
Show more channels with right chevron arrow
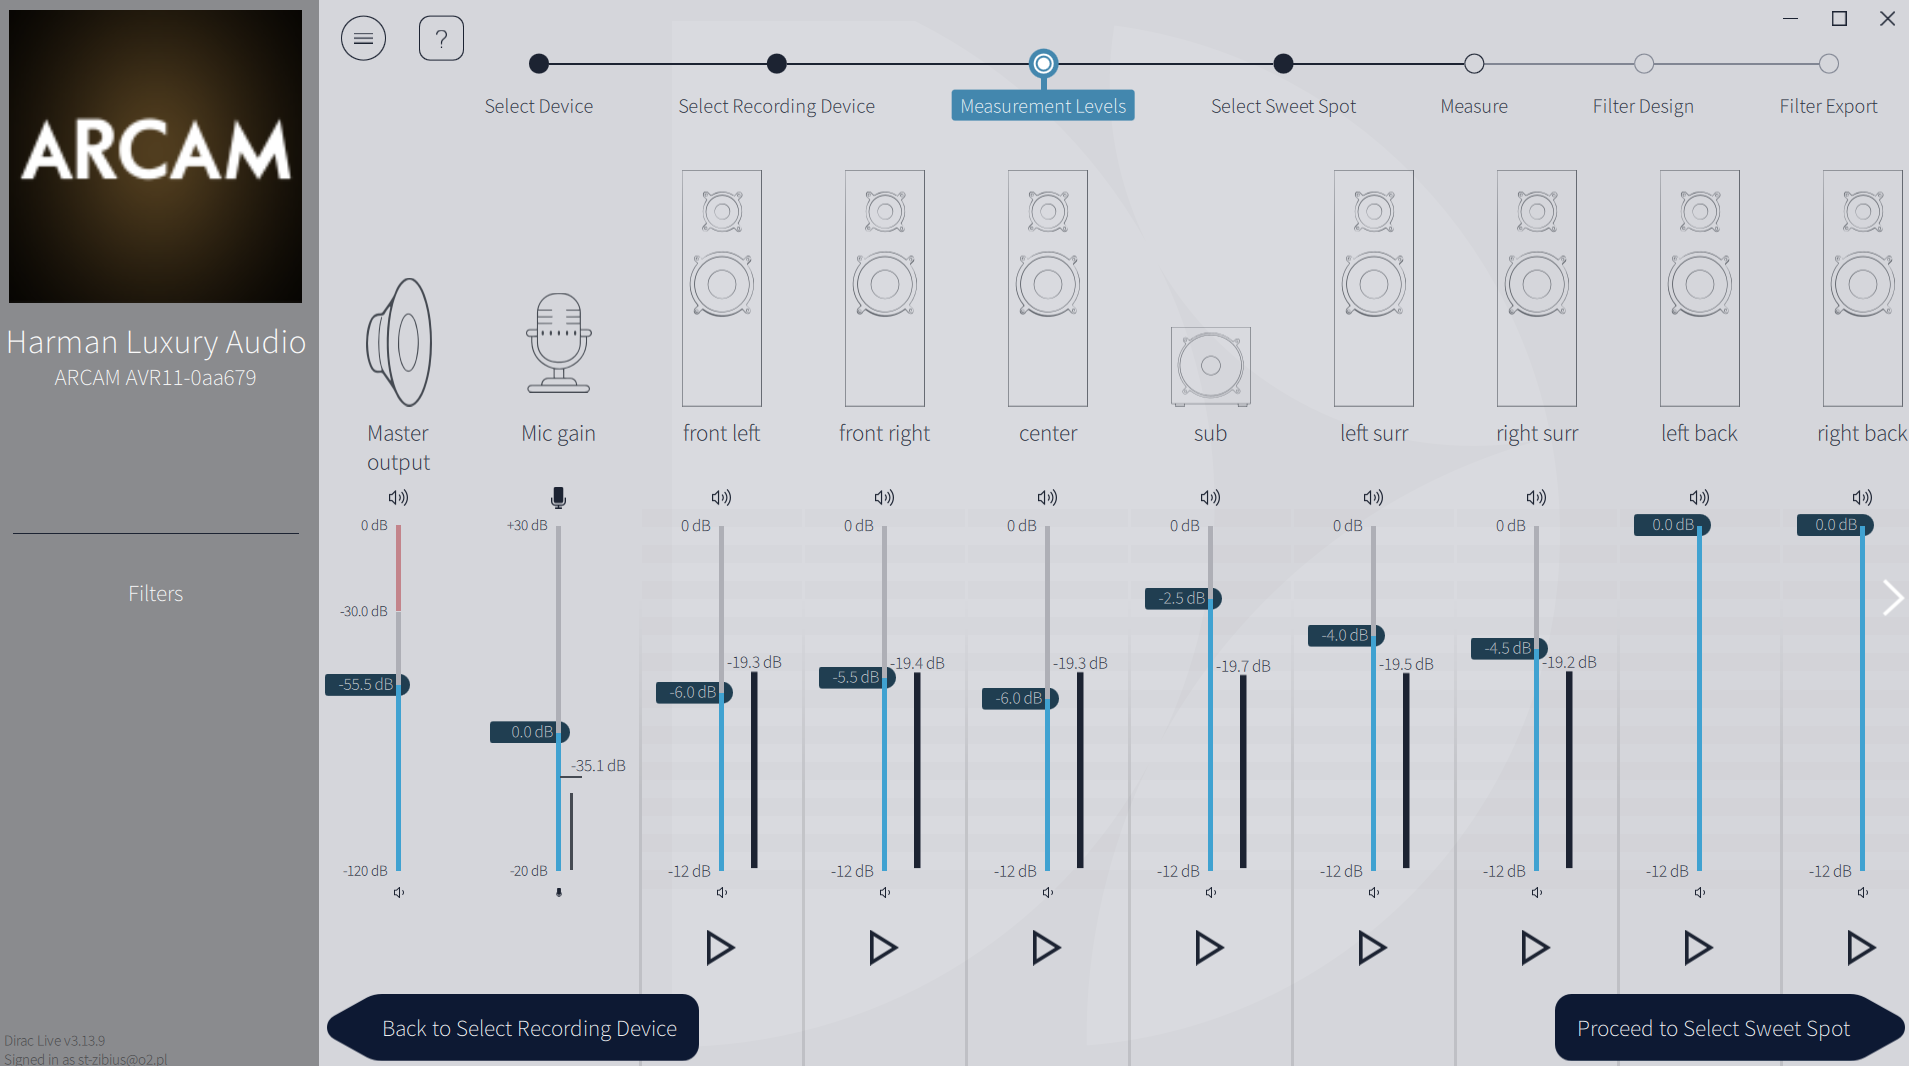[x=1892, y=598]
